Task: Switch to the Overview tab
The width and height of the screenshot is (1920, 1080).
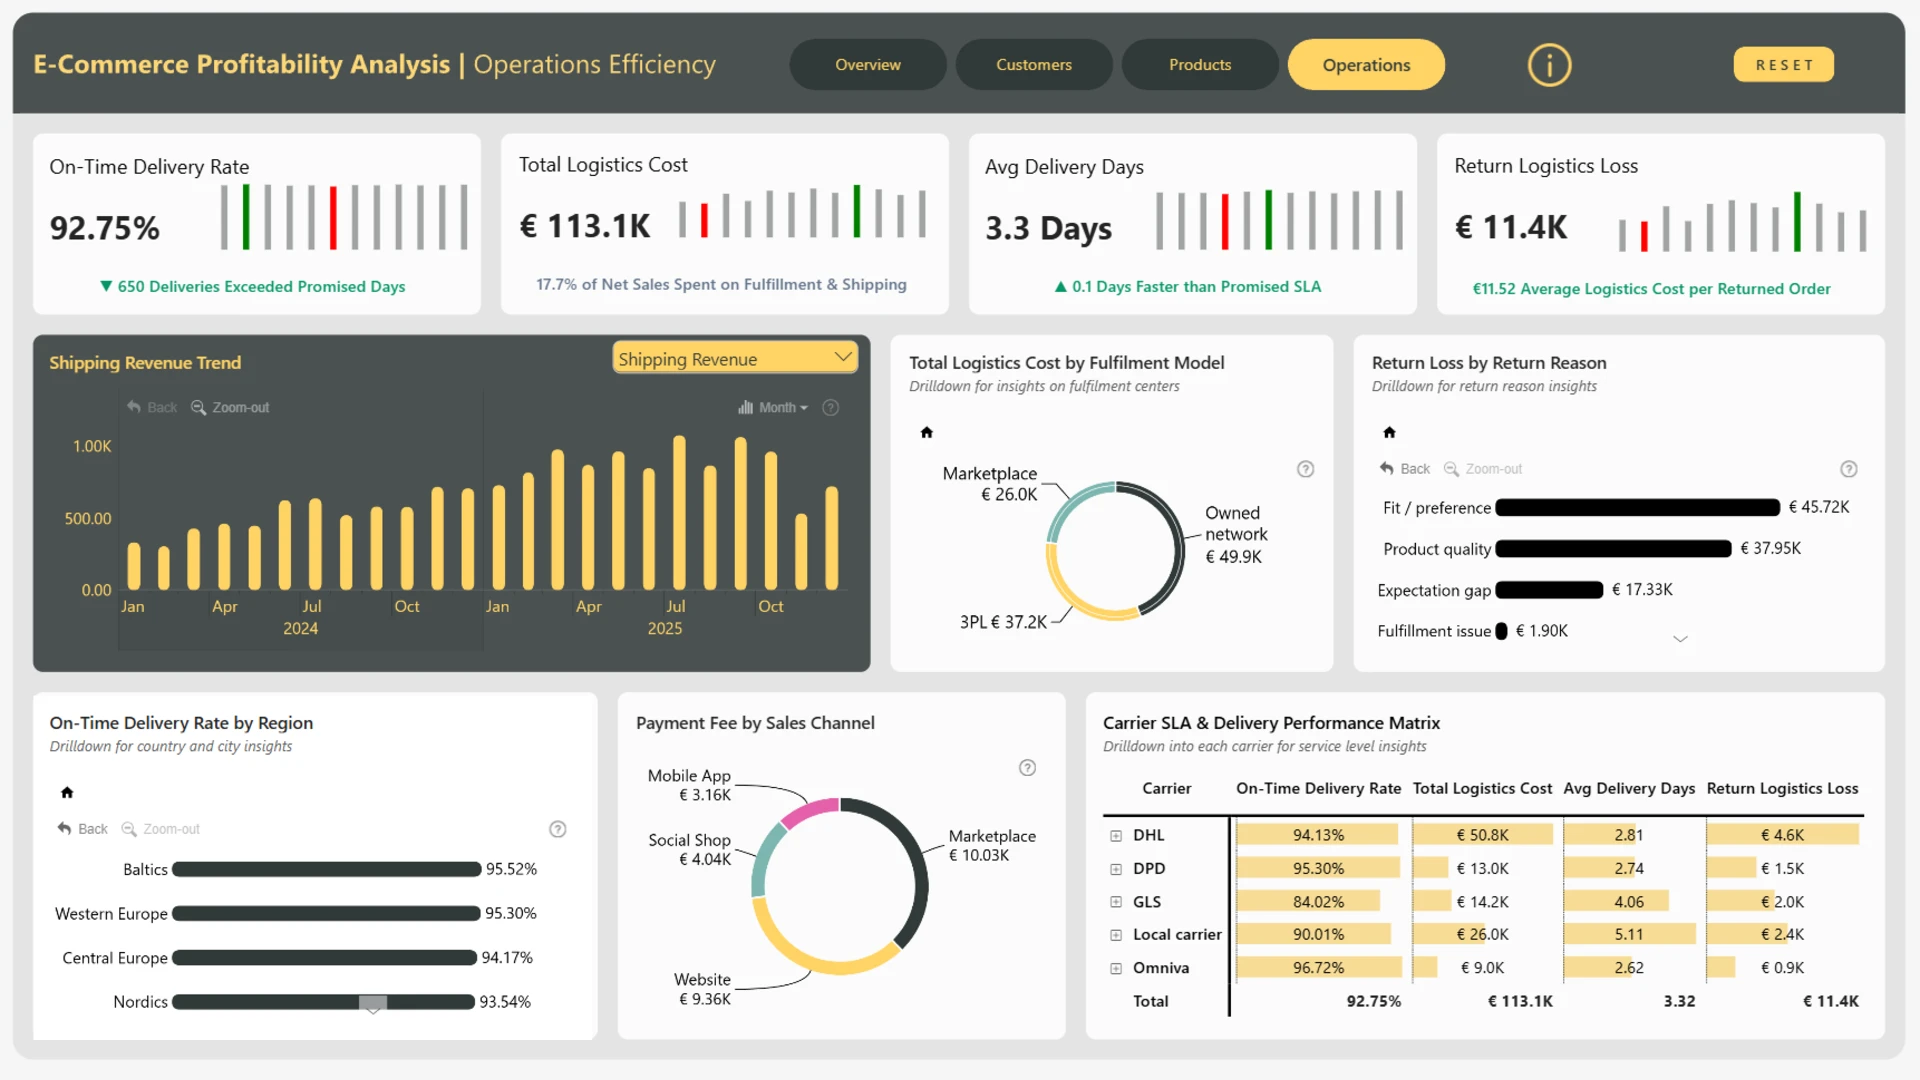Action: click(867, 65)
